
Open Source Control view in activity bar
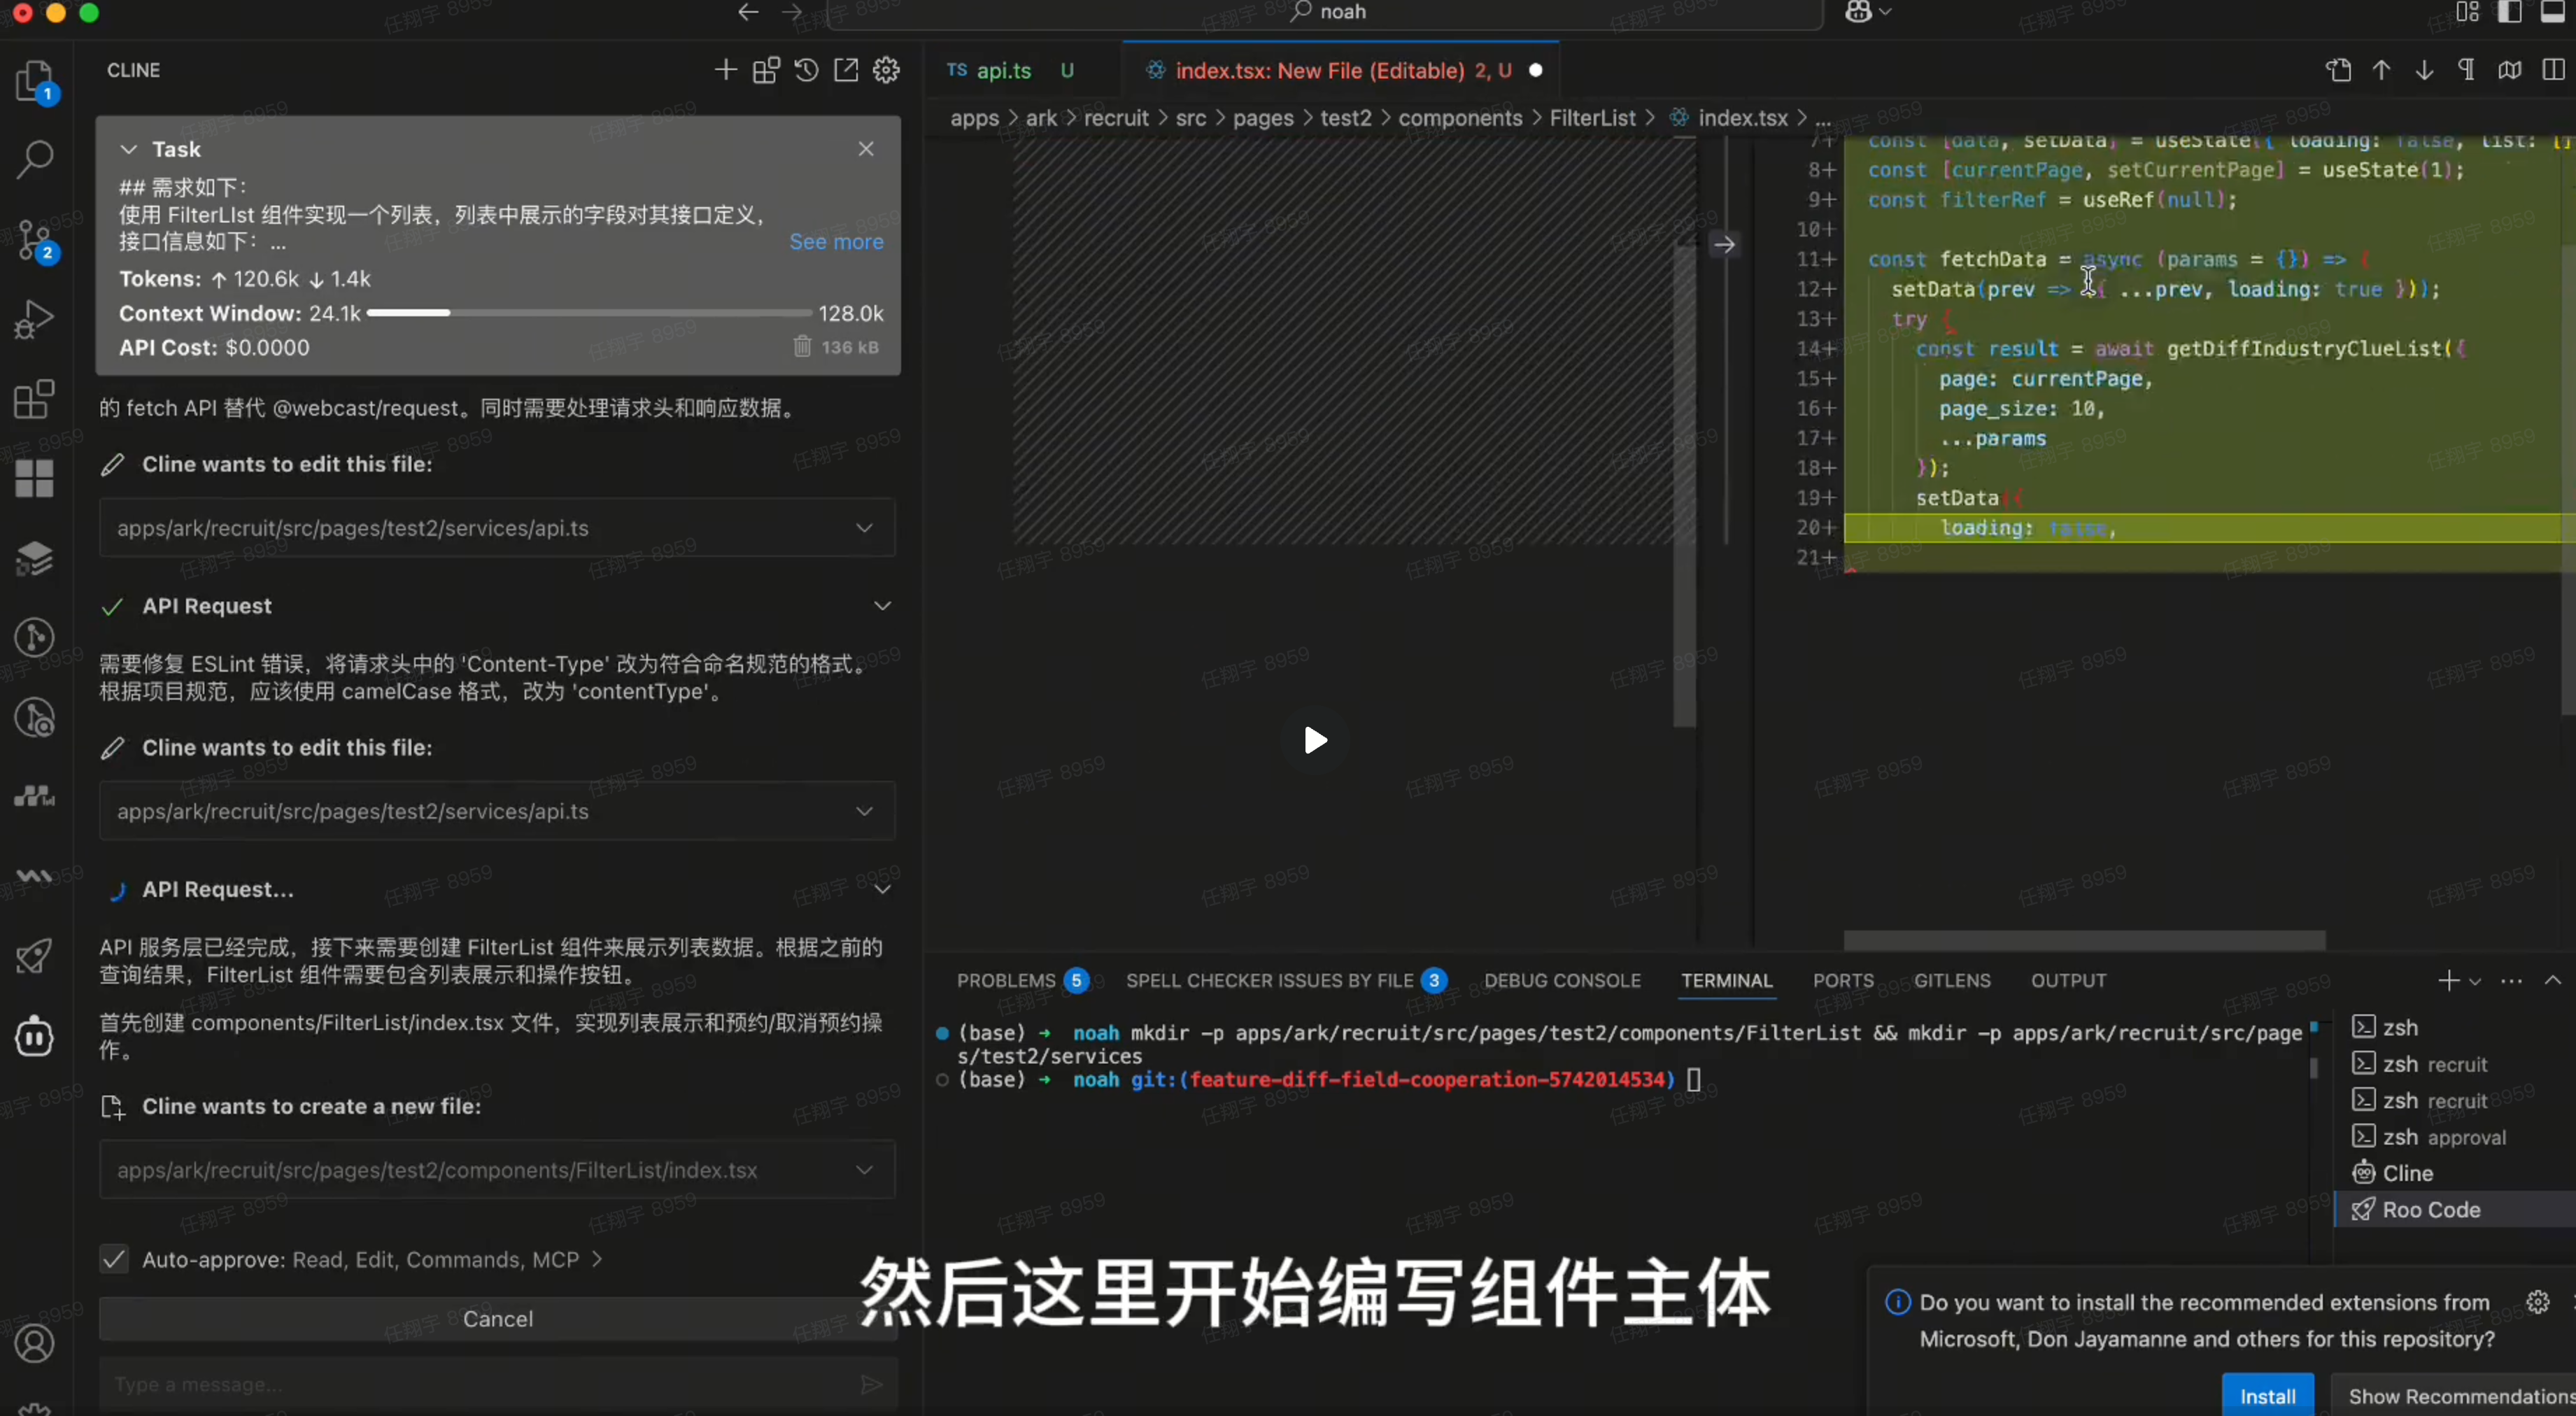pos(35,240)
